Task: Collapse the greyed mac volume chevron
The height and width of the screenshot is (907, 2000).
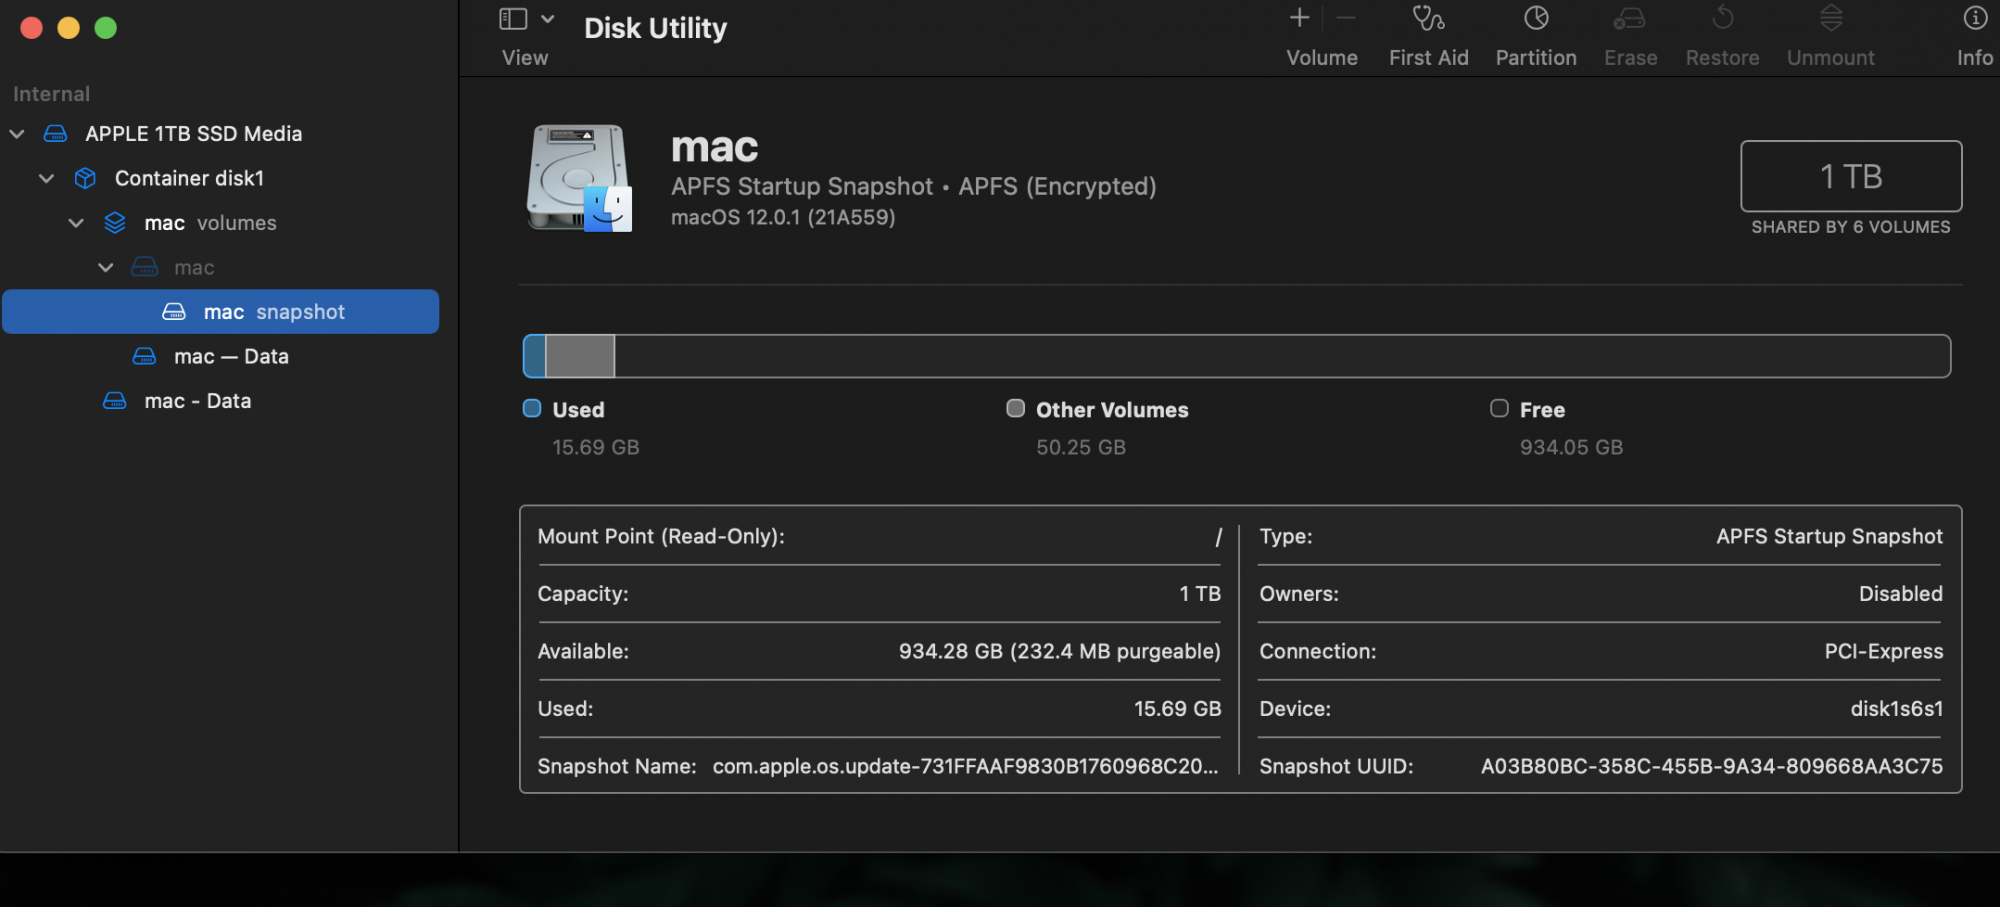Action: [106, 267]
